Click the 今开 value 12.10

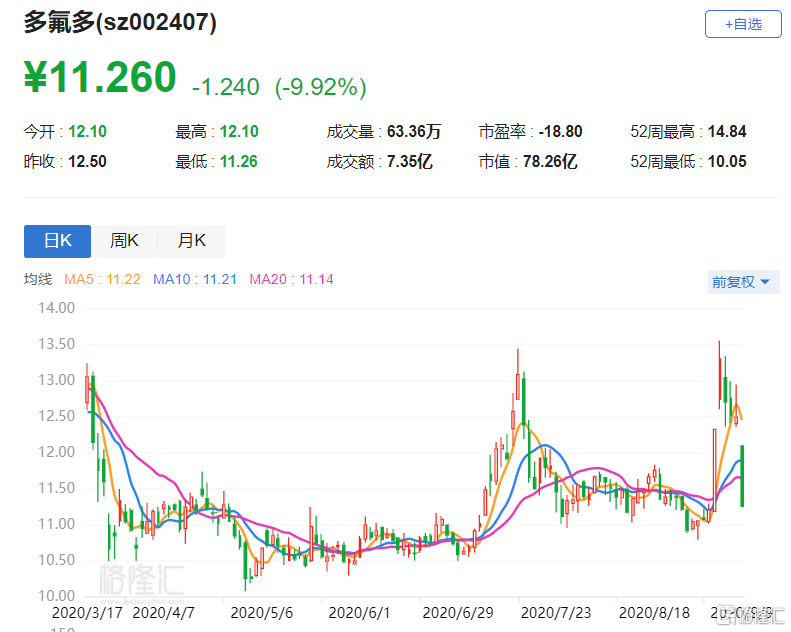(87, 132)
